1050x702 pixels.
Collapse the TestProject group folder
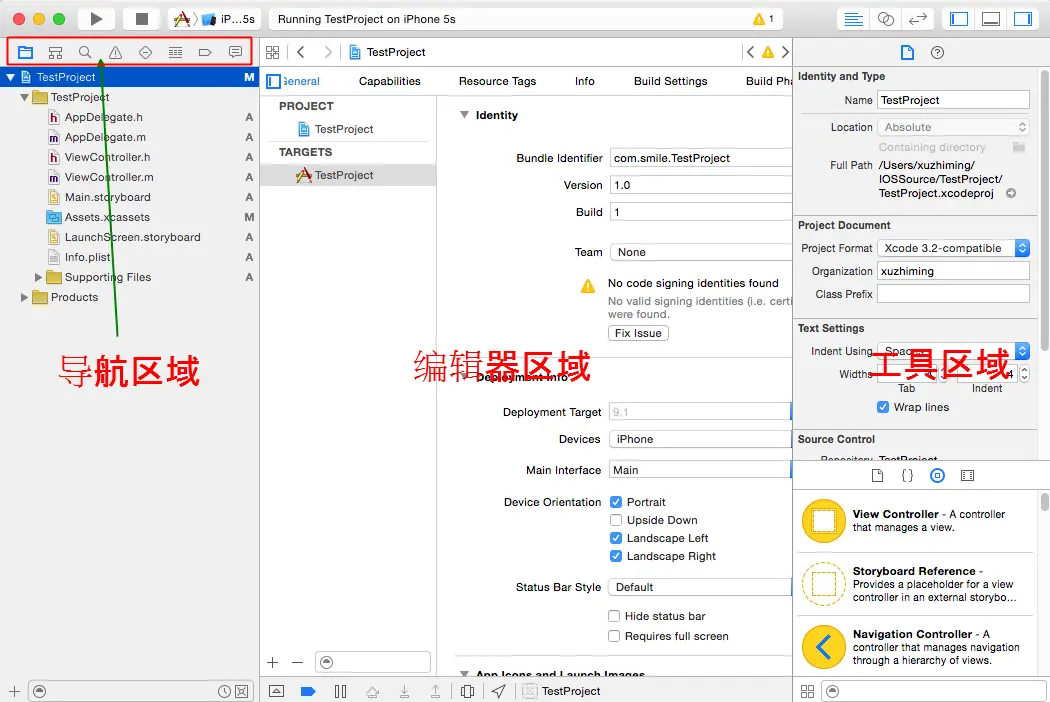(x=25, y=97)
